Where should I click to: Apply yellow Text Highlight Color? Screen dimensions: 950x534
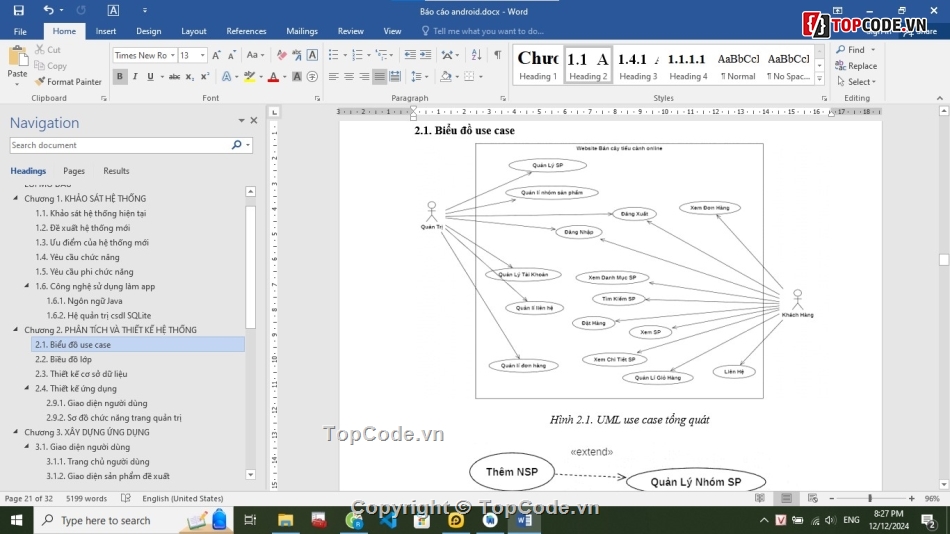(249, 77)
